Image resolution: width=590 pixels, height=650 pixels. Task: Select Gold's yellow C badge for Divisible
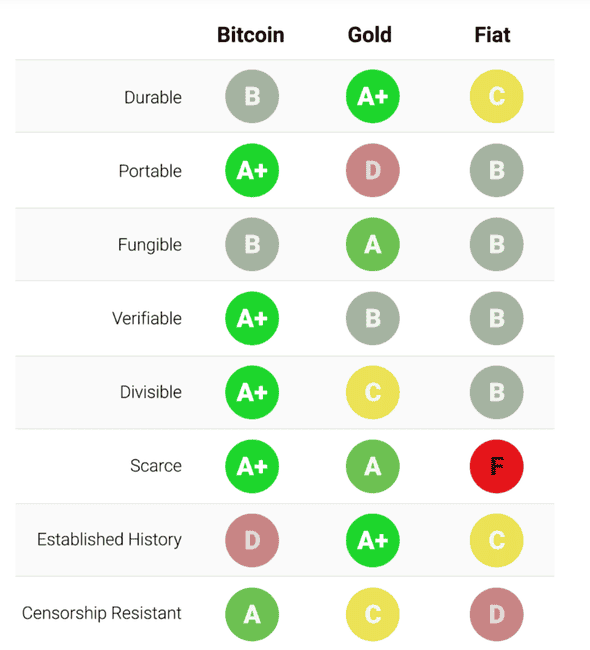[373, 392]
